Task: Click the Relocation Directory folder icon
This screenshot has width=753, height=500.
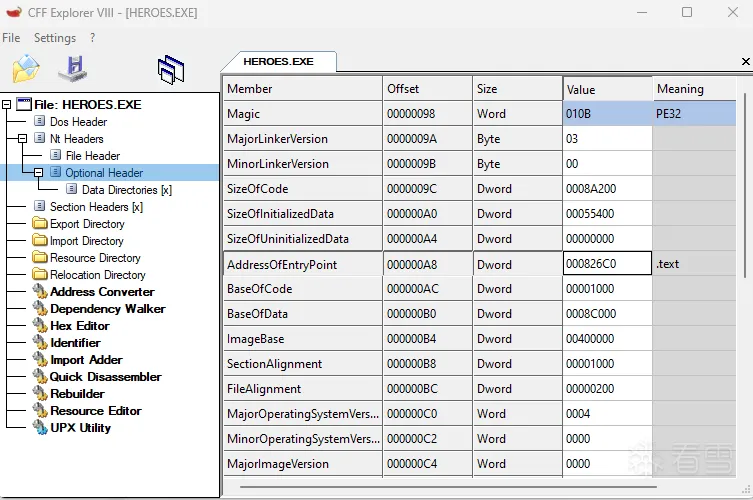Action: [x=40, y=274]
